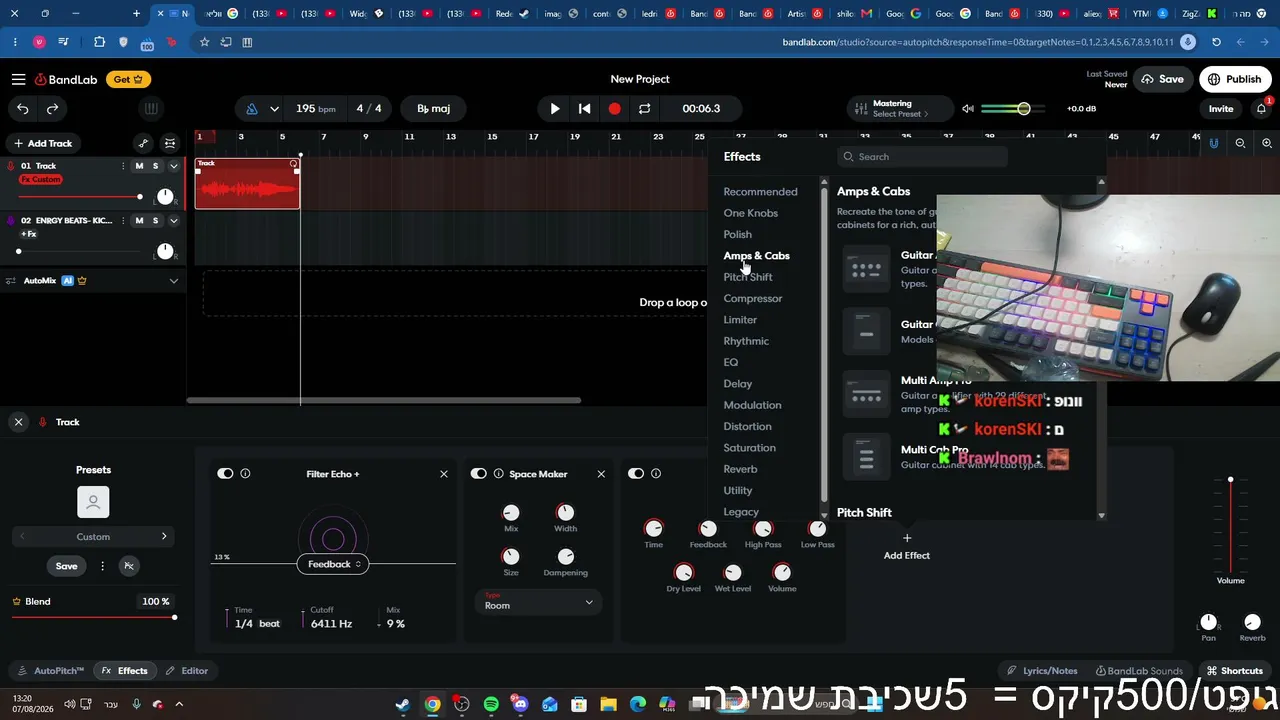
Task: Open the automation icon next to Add Track
Action: tap(143, 143)
